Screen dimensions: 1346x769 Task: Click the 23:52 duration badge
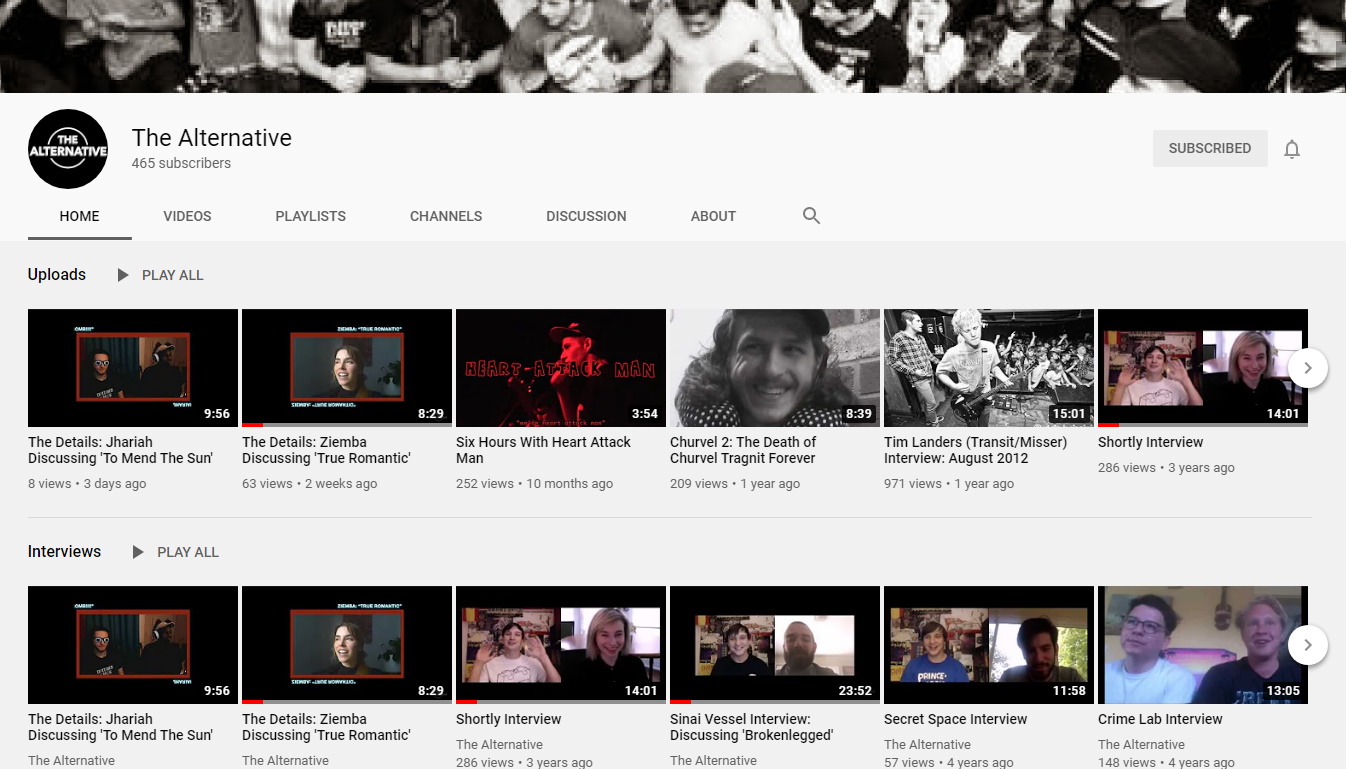[x=854, y=690]
